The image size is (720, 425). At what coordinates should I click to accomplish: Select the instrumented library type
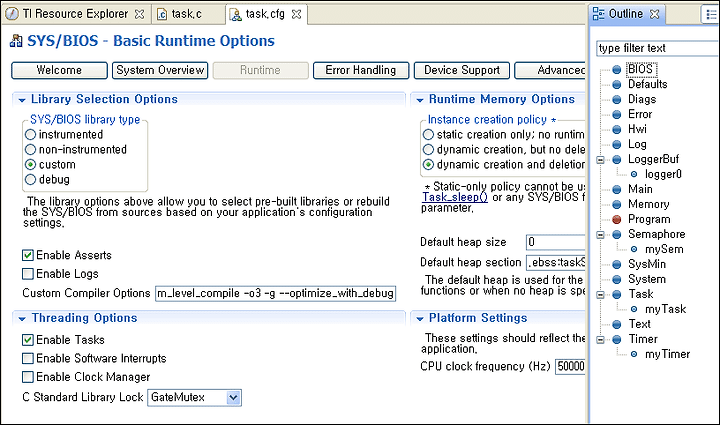(x=30, y=134)
